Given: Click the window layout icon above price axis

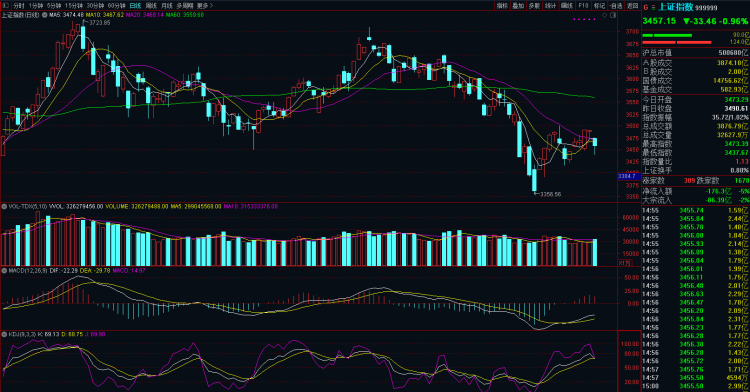Looking at the screenshot, I should pos(613,15).
